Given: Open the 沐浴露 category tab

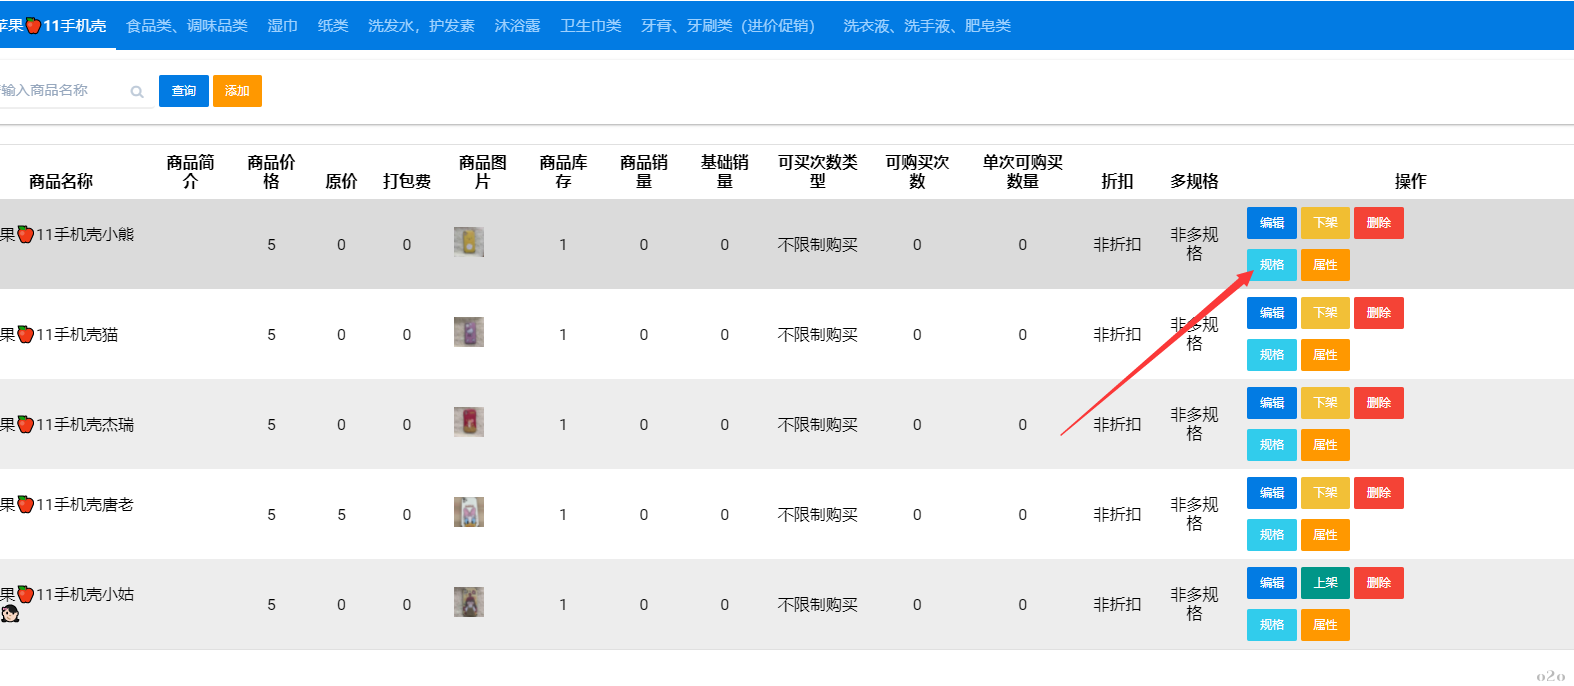Looking at the screenshot, I should point(517,26).
